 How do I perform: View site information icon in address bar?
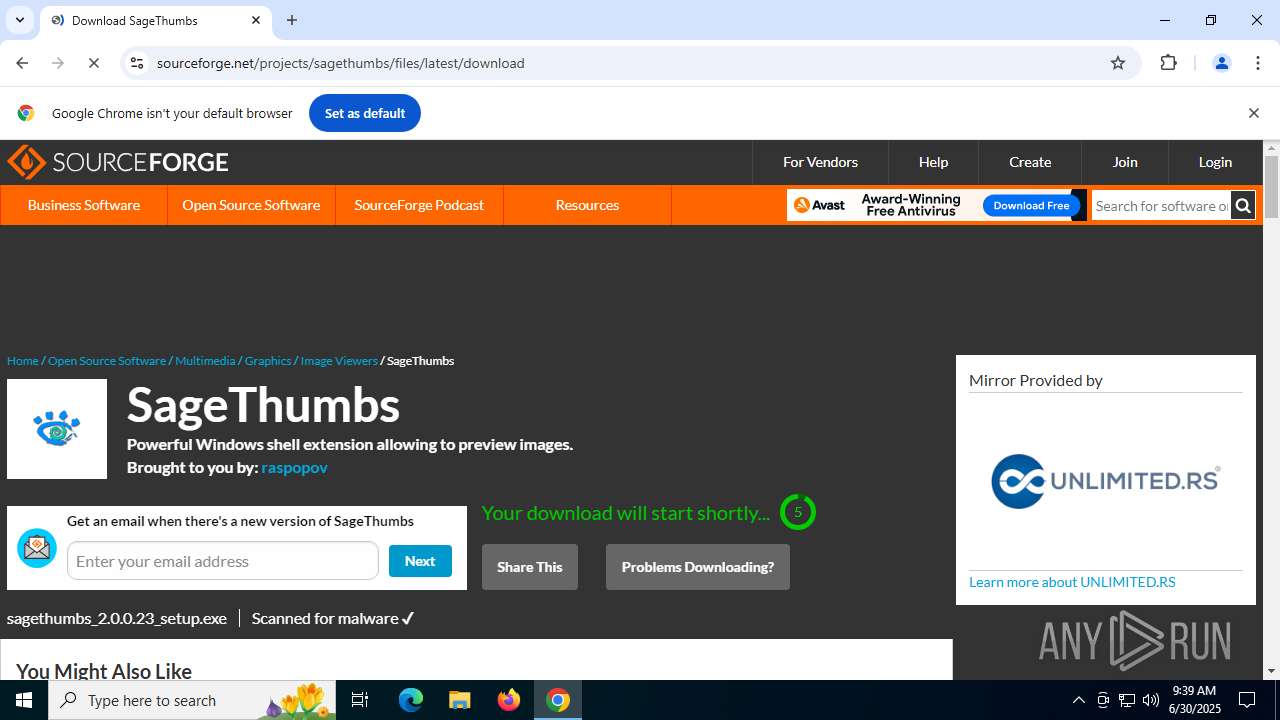tap(137, 63)
